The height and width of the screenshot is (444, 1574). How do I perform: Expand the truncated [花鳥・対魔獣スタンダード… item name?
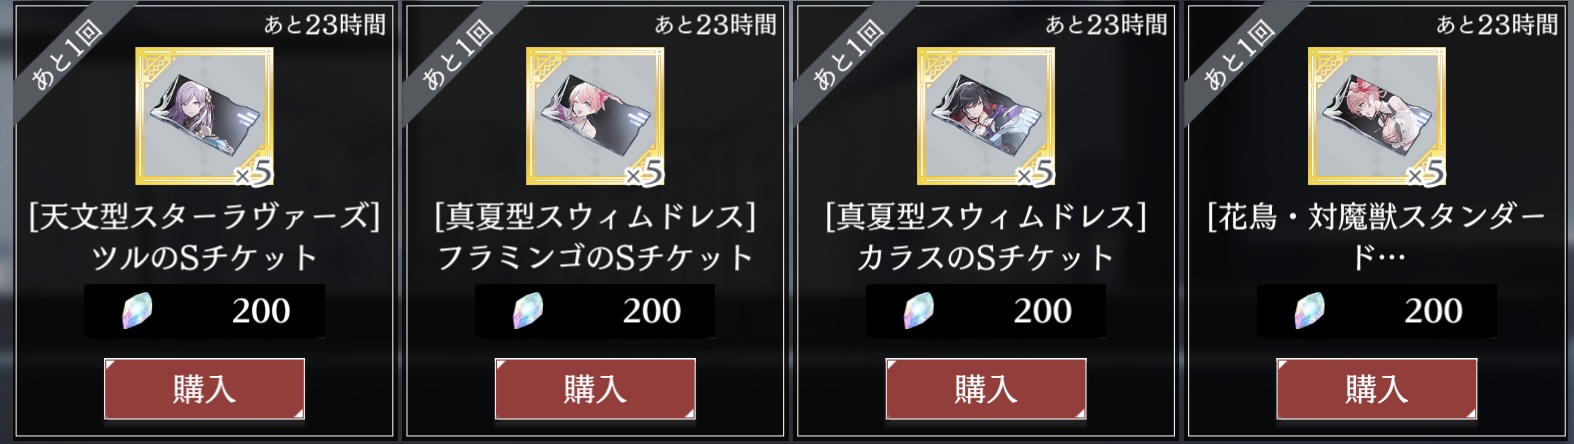point(1377,236)
